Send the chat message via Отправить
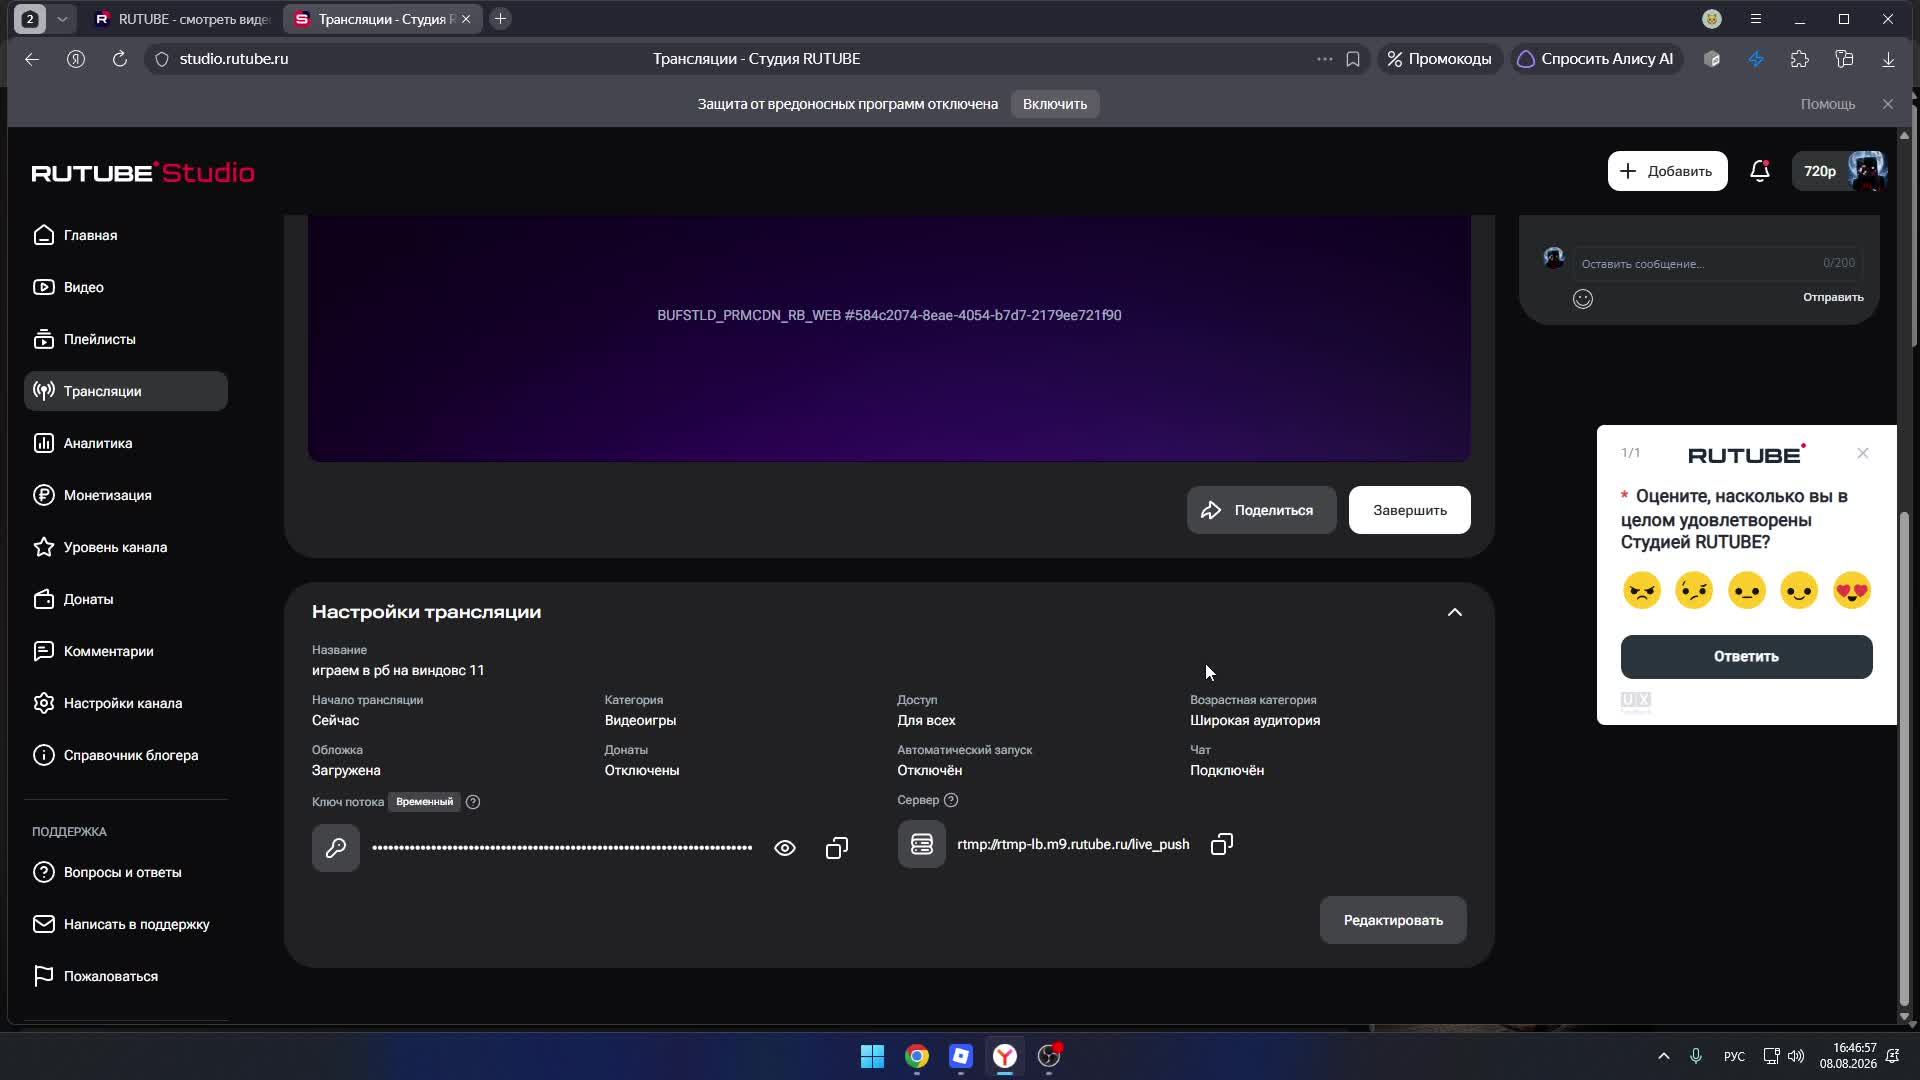1920x1080 pixels. click(x=1833, y=297)
